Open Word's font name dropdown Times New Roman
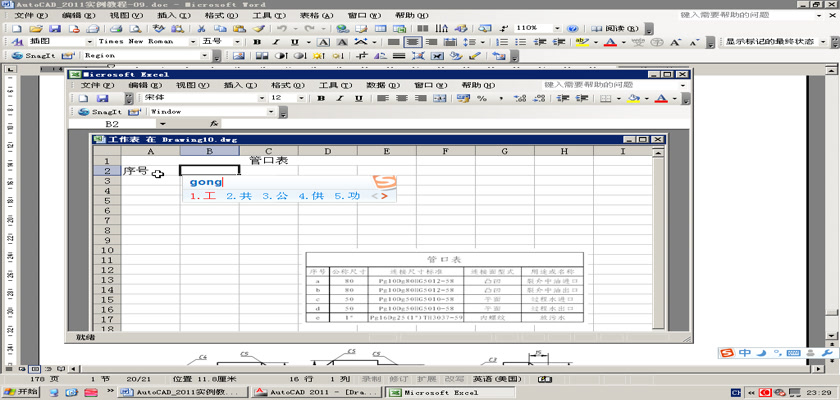Viewport: 840px width, 400px height. point(193,42)
